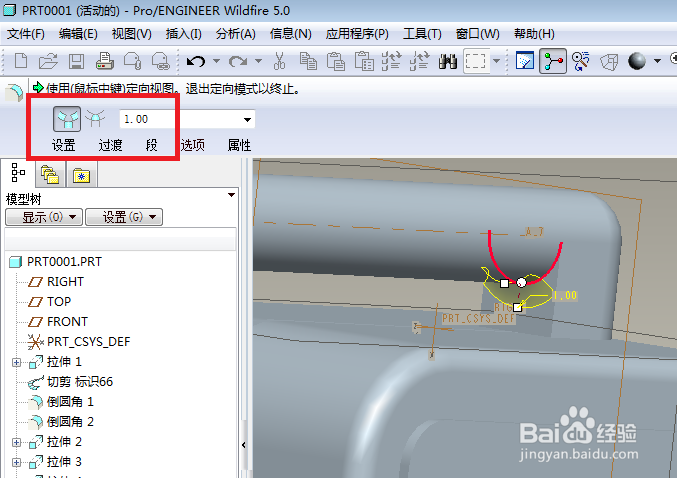Click the selection box icon

click(476, 61)
